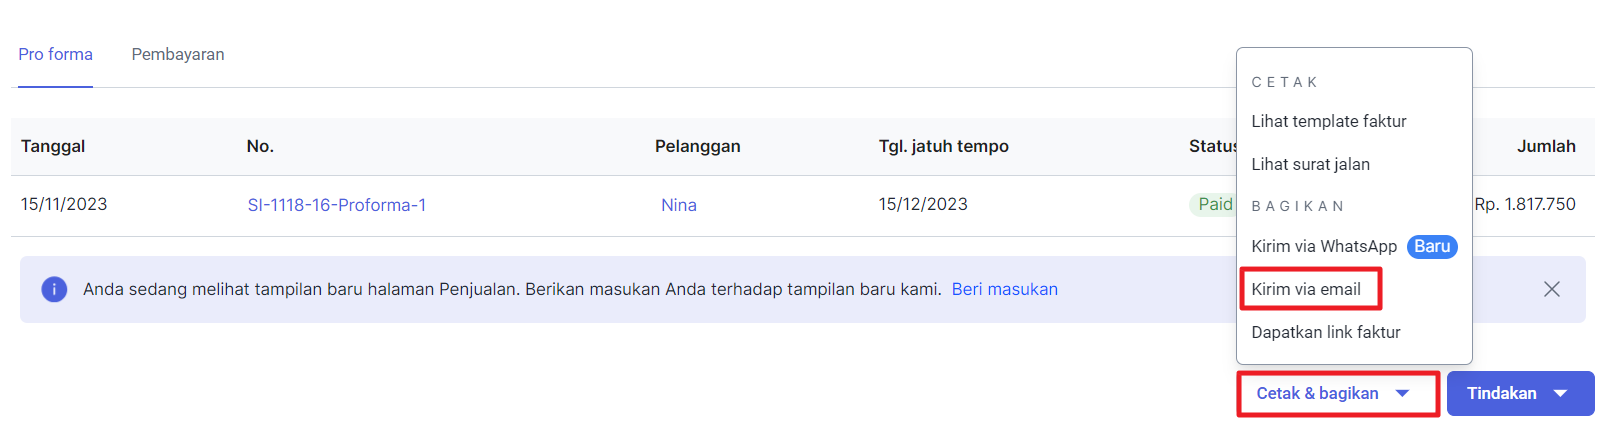Expand the Cetak & bagikan dropdown arrow
The height and width of the screenshot is (429, 1607).
pyautogui.click(x=1402, y=394)
